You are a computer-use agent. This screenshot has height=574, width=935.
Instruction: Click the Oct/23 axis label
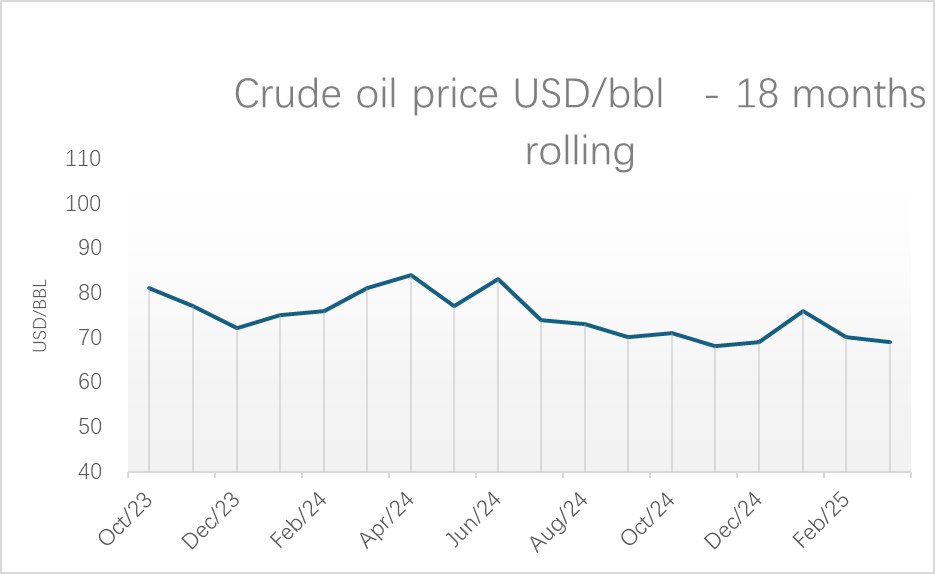click(126, 520)
